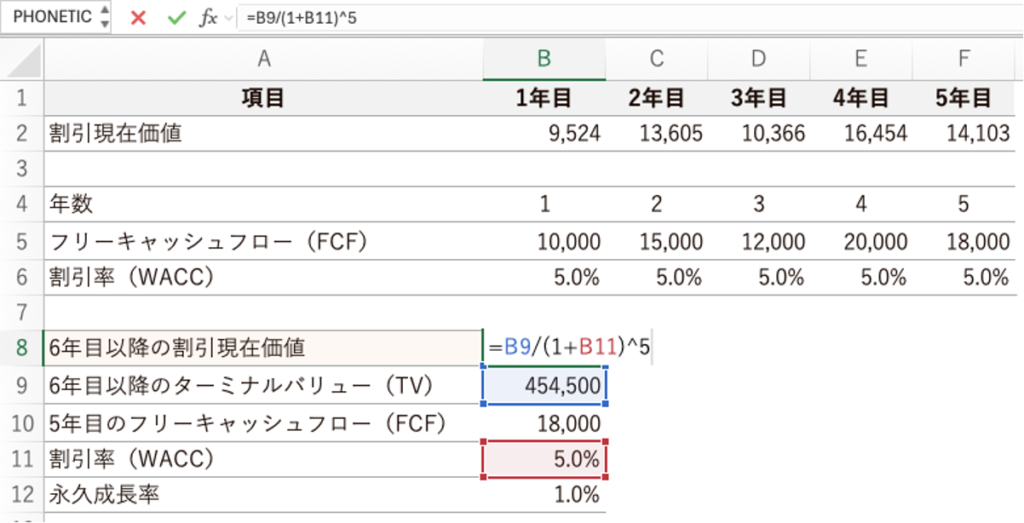This screenshot has height=523, width=1024.
Task: Select column F header
Action: tap(963, 60)
